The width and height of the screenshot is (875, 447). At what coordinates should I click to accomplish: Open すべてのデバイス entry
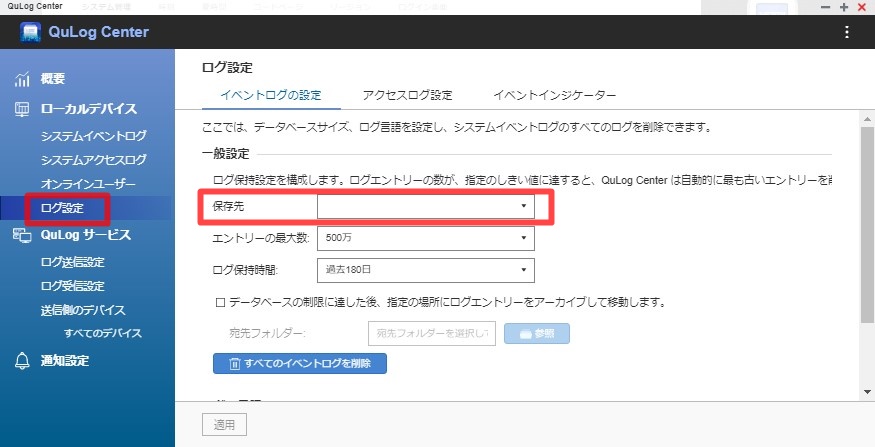(x=103, y=333)
